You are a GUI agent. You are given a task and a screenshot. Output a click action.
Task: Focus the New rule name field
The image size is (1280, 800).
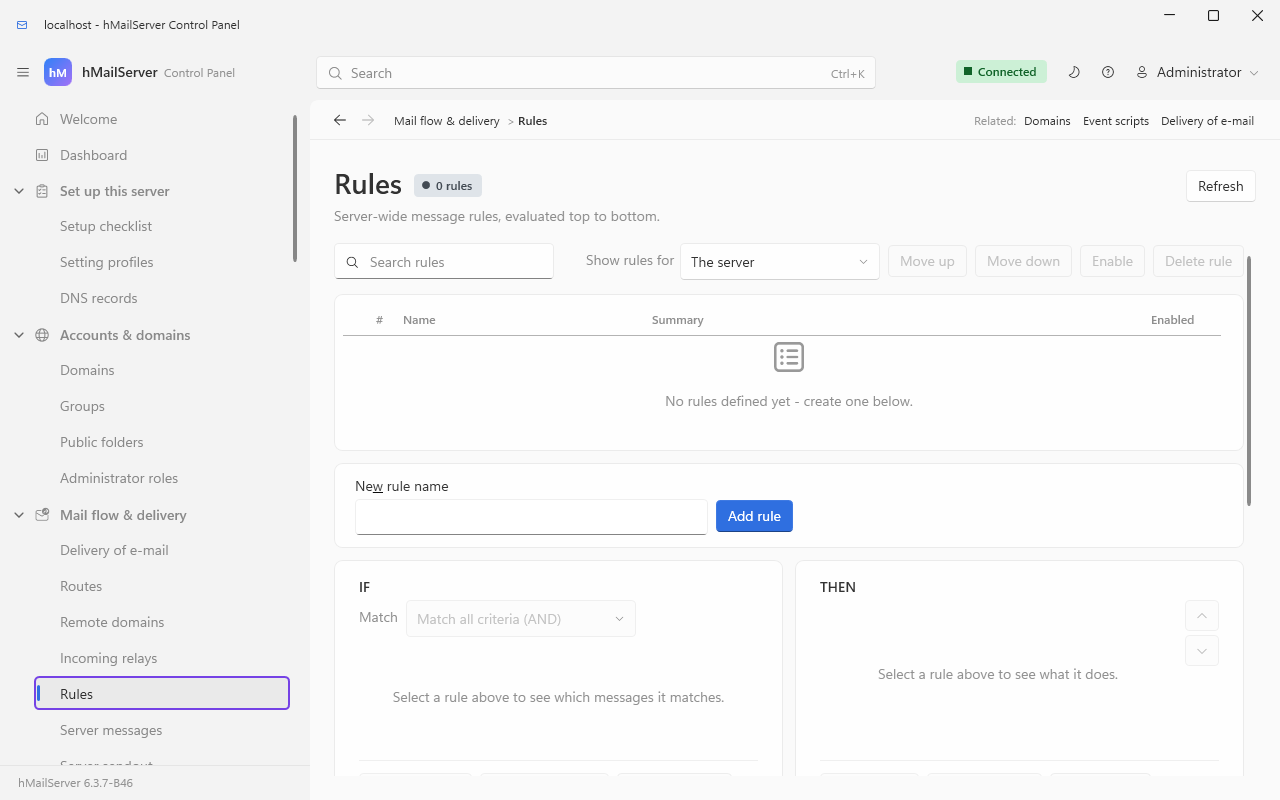[531, 517]
